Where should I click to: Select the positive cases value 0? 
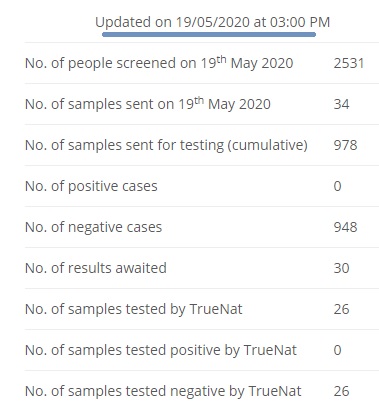(x=338, y=186)
